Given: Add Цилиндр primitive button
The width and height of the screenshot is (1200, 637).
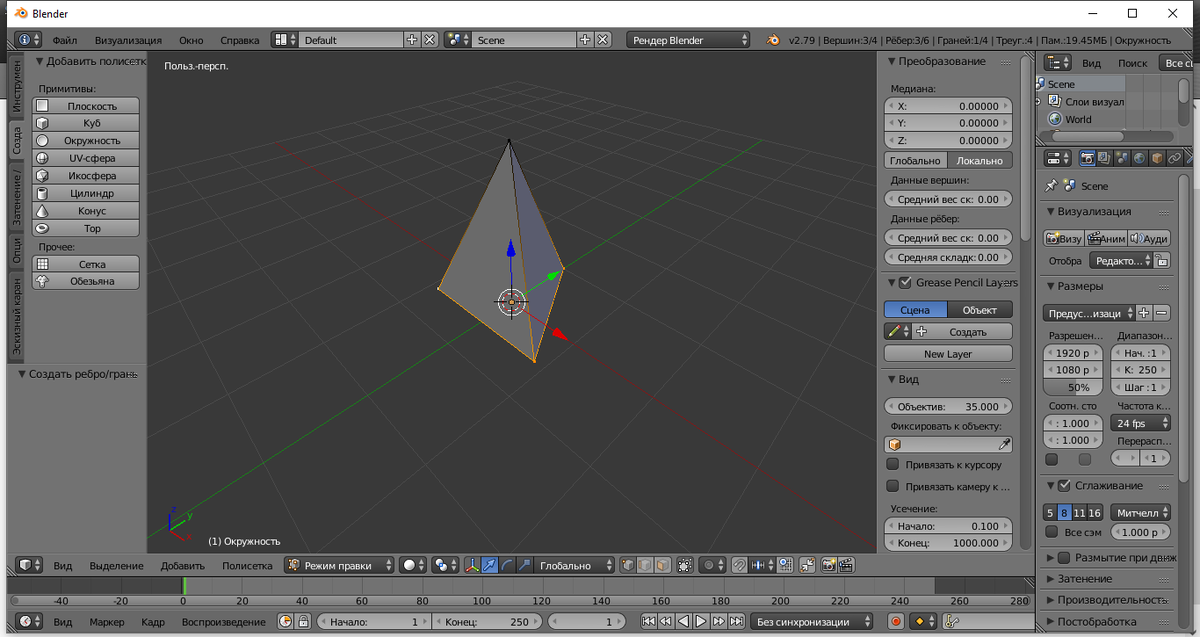Looking at the screenshot, I should [86, 193].
